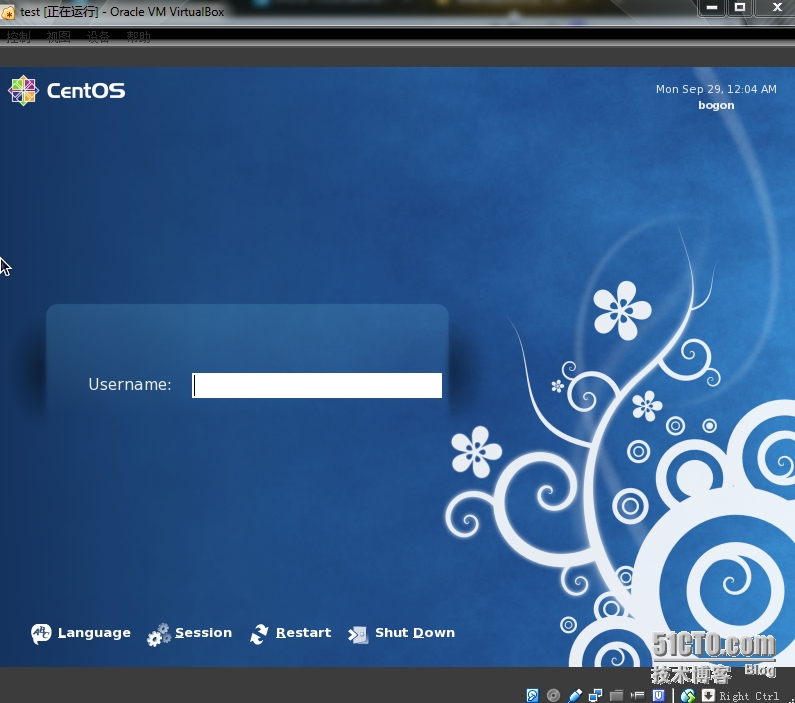This screenshot has width=795, height=703.
Task: Click the network adapters status icon
Action: 595,695
